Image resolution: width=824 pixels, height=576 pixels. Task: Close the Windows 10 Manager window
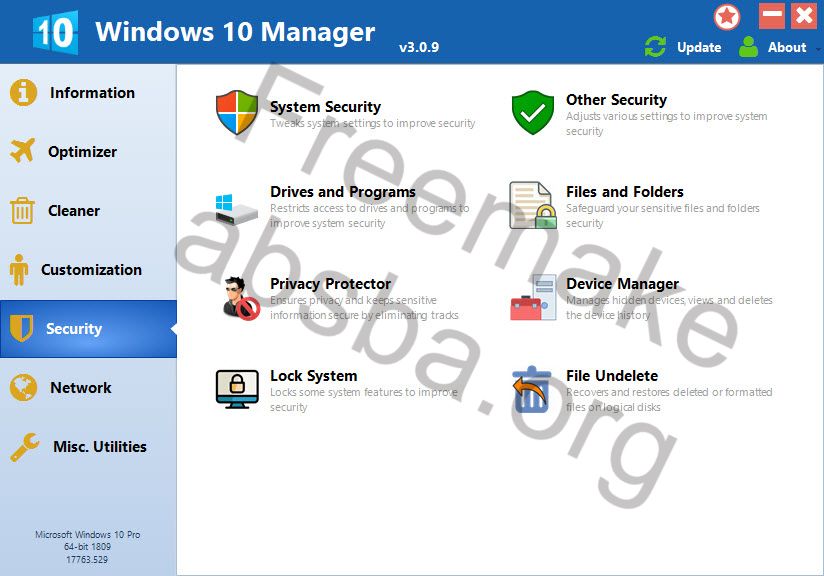(x=804, y=16)
